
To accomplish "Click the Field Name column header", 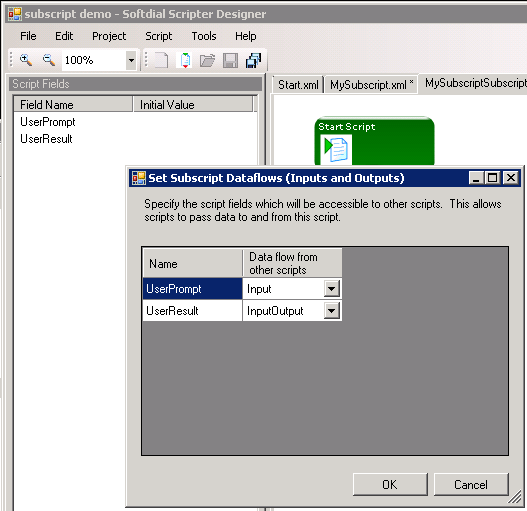I will coord(73,105).
